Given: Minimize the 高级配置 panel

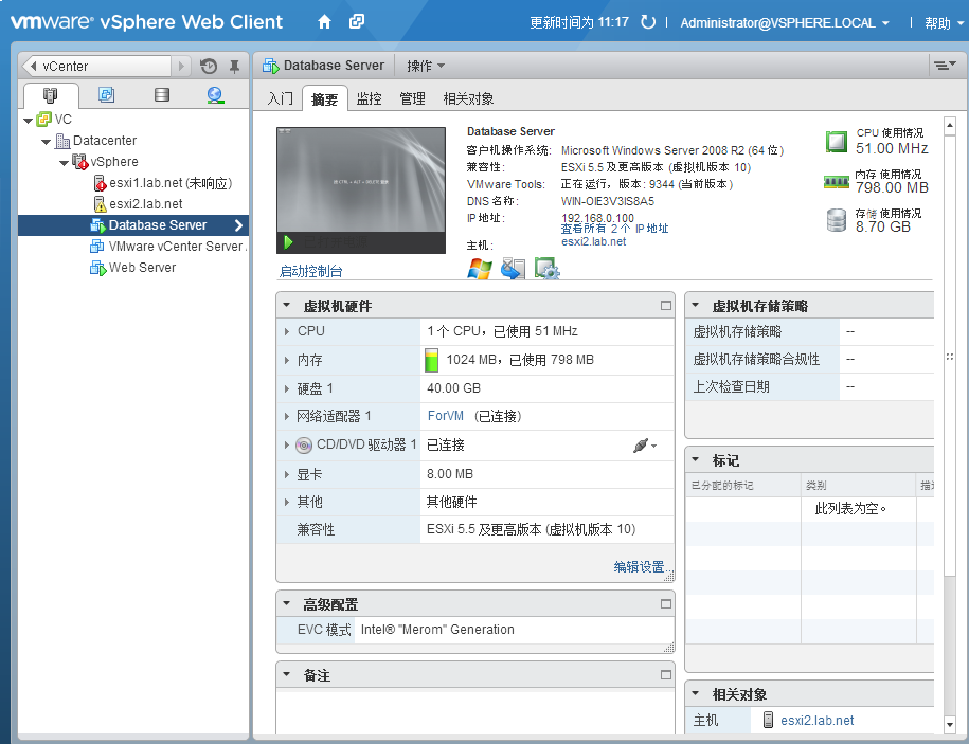Looking at the screenshot, I should click(666, 604).
